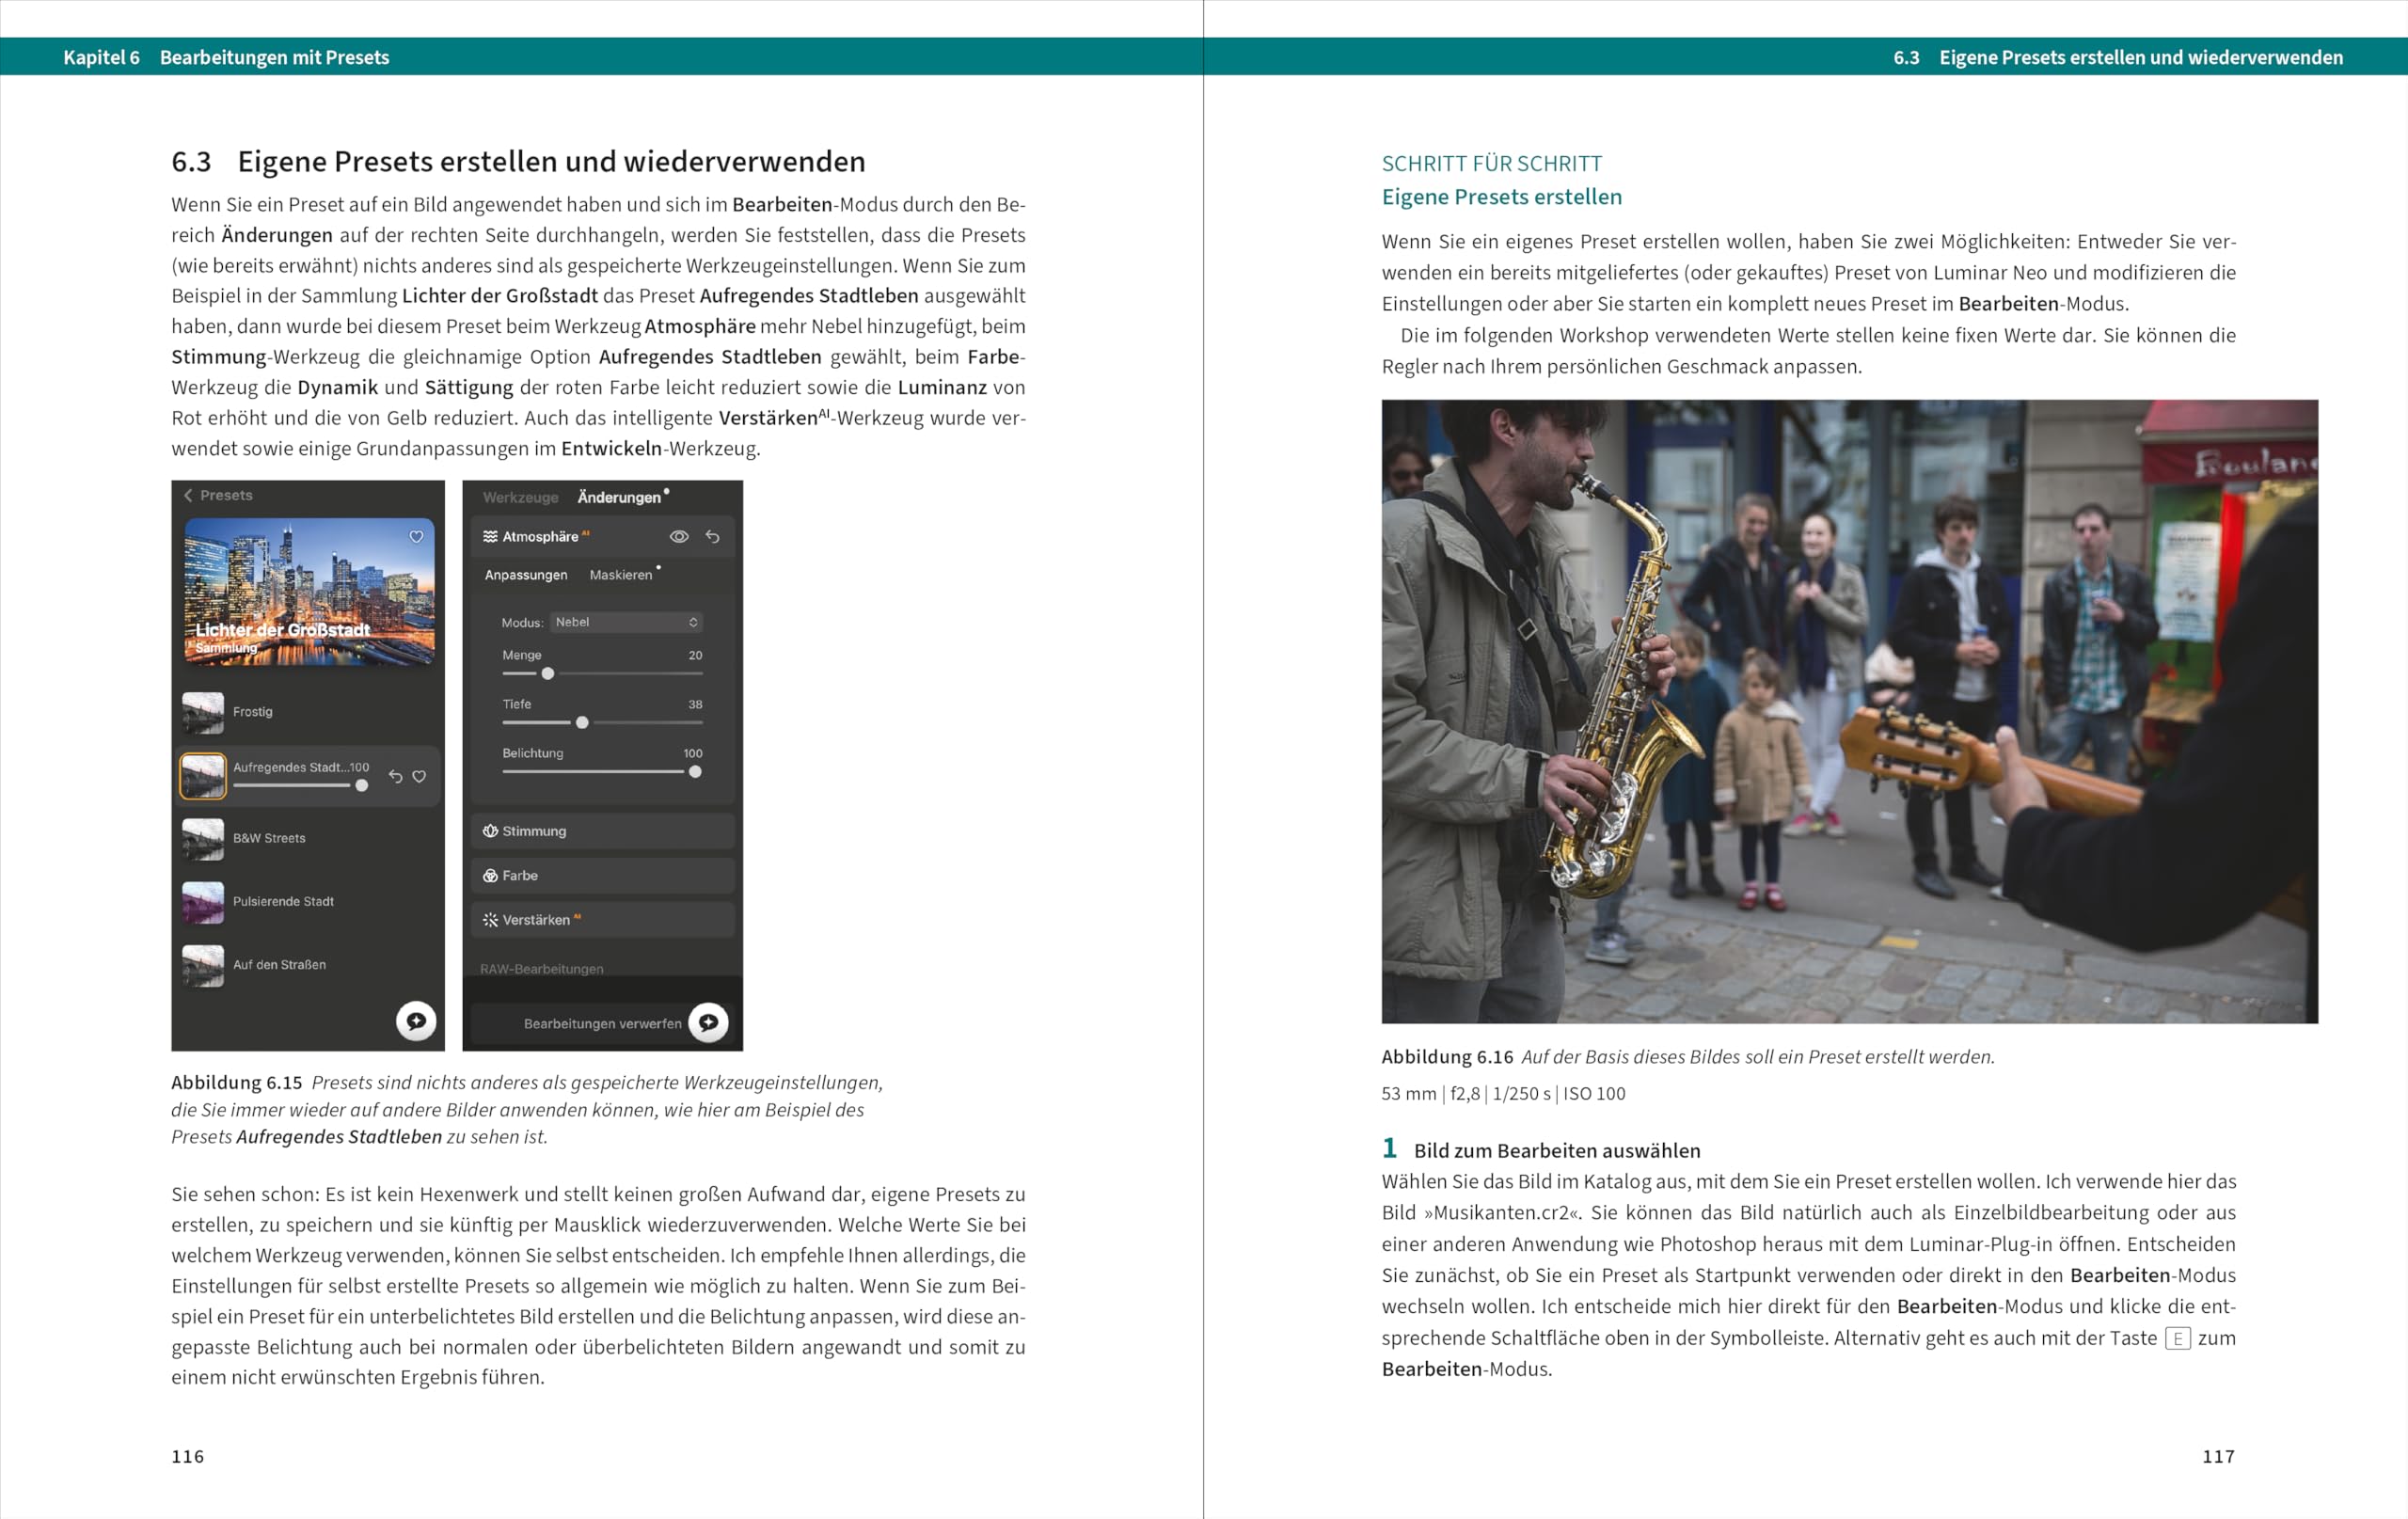This screenshot has height=1519, width=2408.
Task: Click the Kapitel 6 header text
Action: pyautogui.click(x=101, y=57)
